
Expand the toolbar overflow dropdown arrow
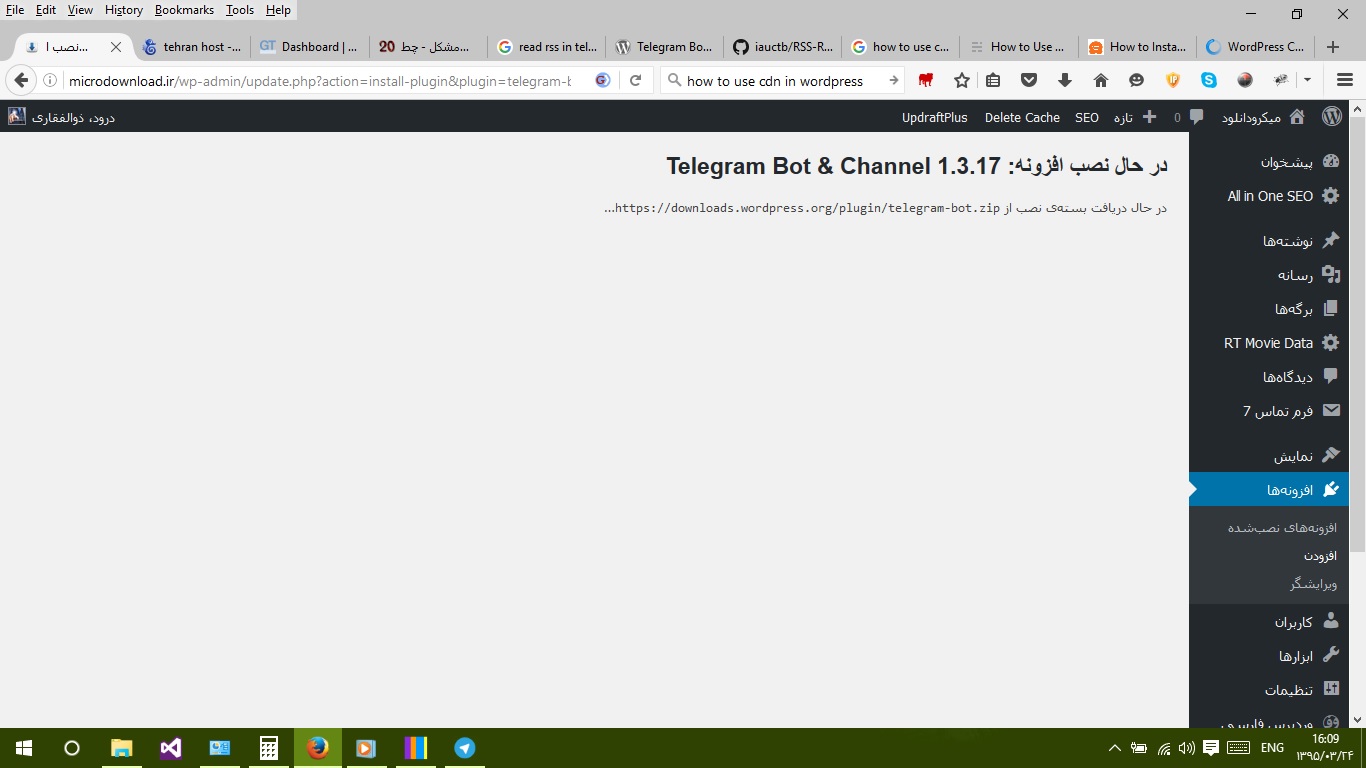pyautogui.click(x=1307, y=80)
